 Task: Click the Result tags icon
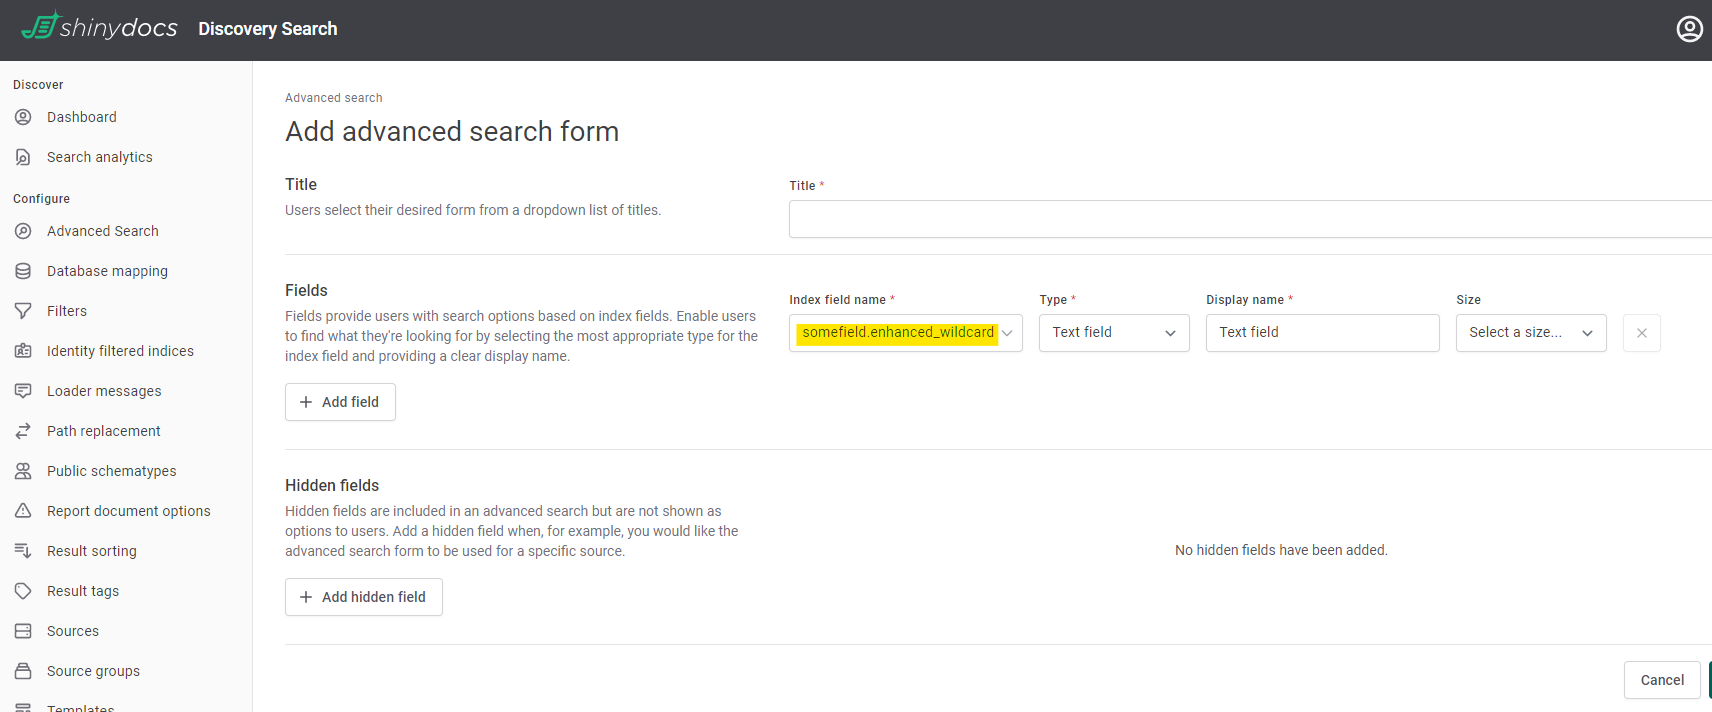[x=23, y=591]
